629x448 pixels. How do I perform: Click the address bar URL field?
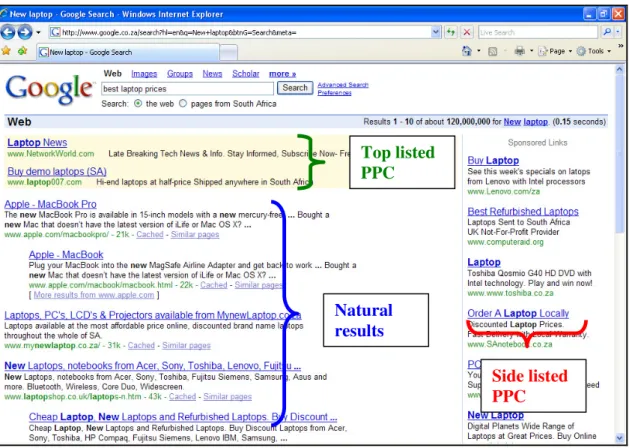240,32
